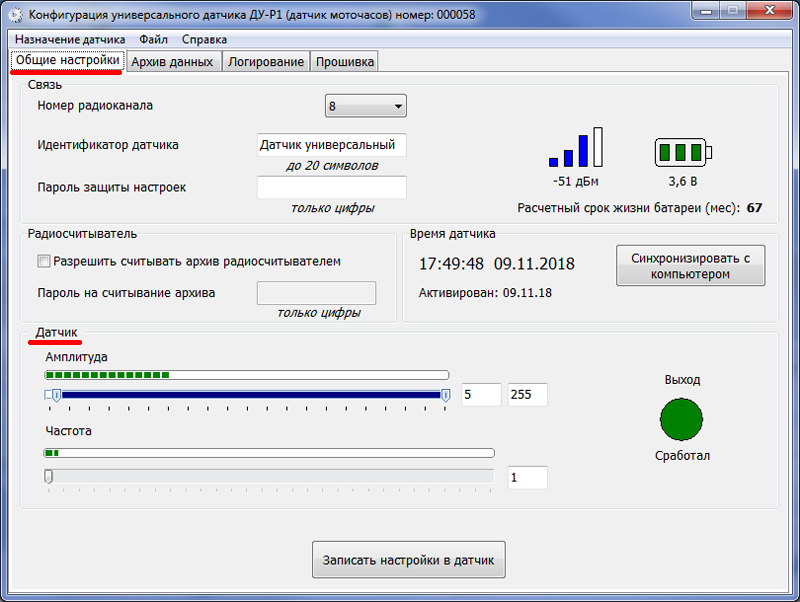The image size is (800, 602).
Task: Open the radio channel number dropdown
Action: point(366,106)
